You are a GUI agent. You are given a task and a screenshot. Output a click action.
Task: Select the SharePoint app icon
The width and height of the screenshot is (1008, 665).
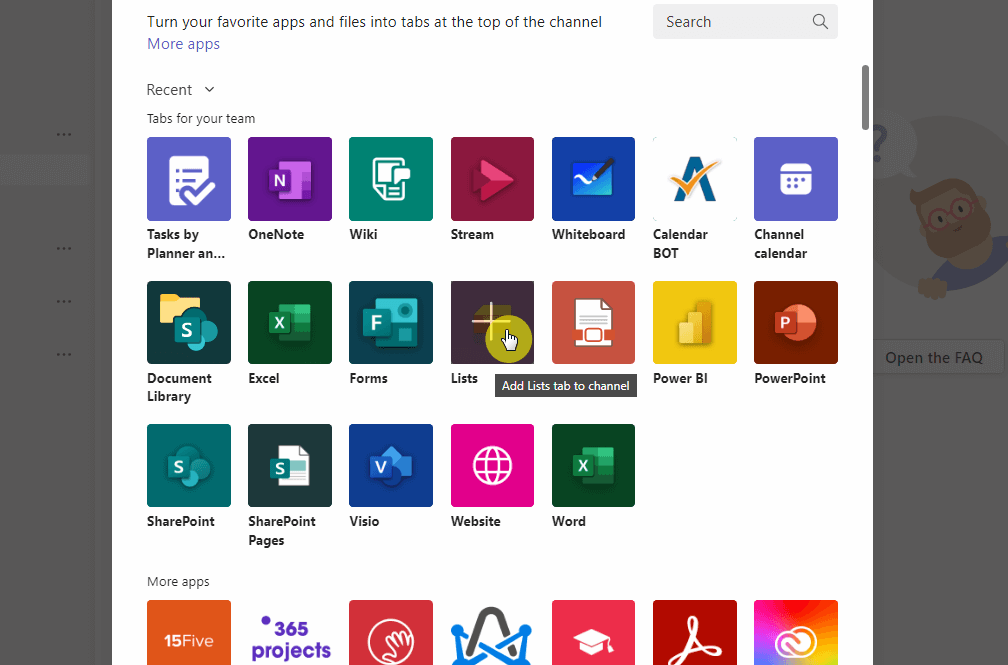[x=188, y=466]
